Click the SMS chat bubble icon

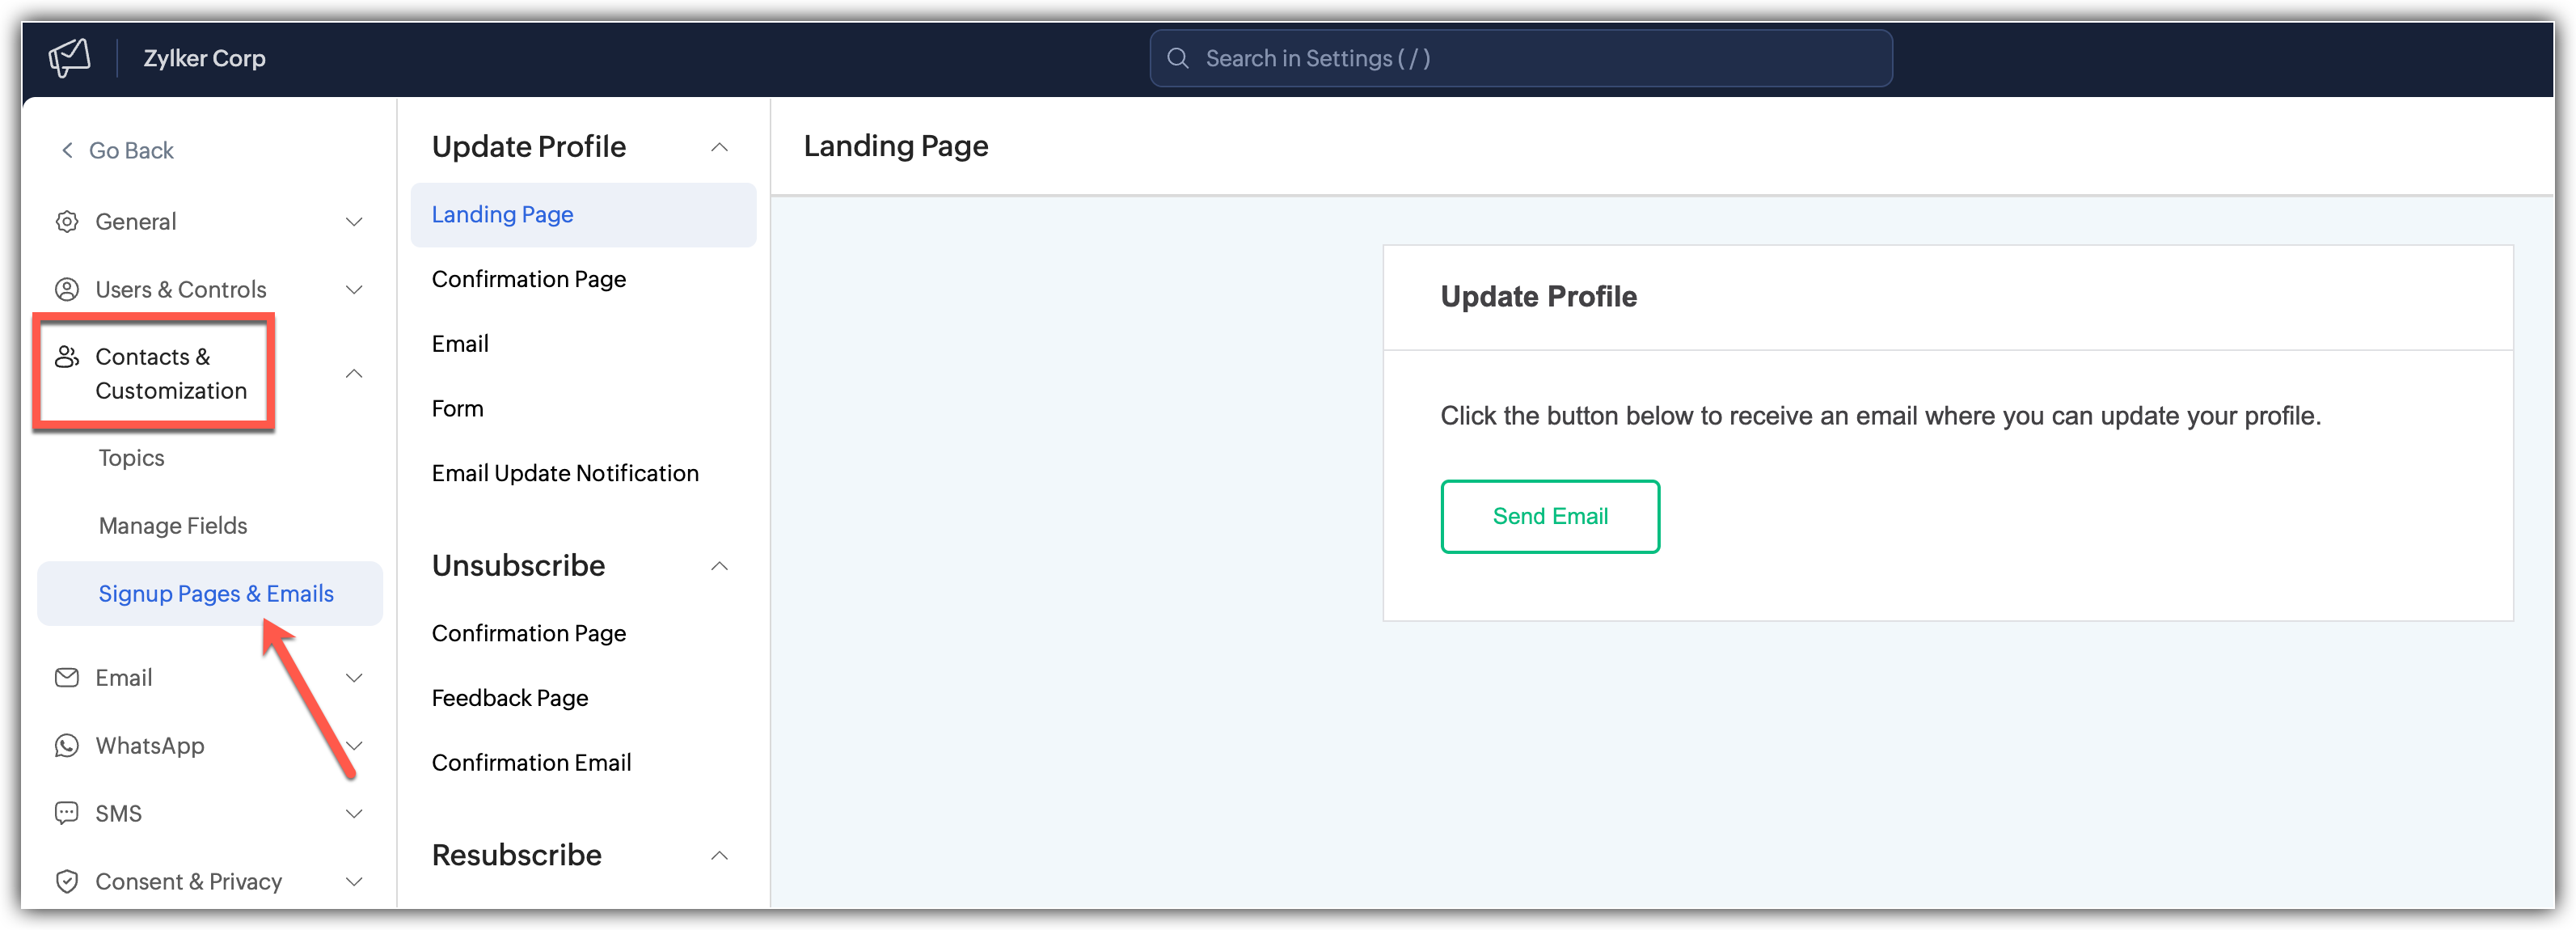coord(67,813)
